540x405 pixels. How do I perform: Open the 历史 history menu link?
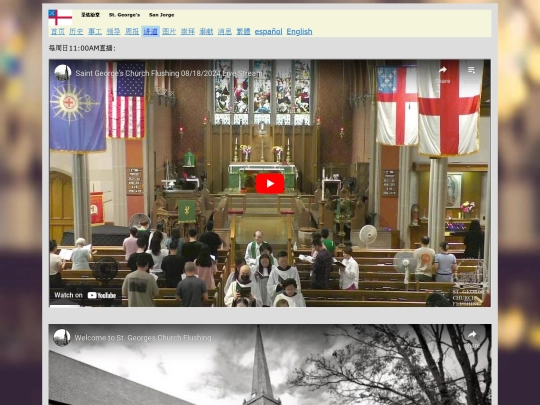(x=76, y=32)
